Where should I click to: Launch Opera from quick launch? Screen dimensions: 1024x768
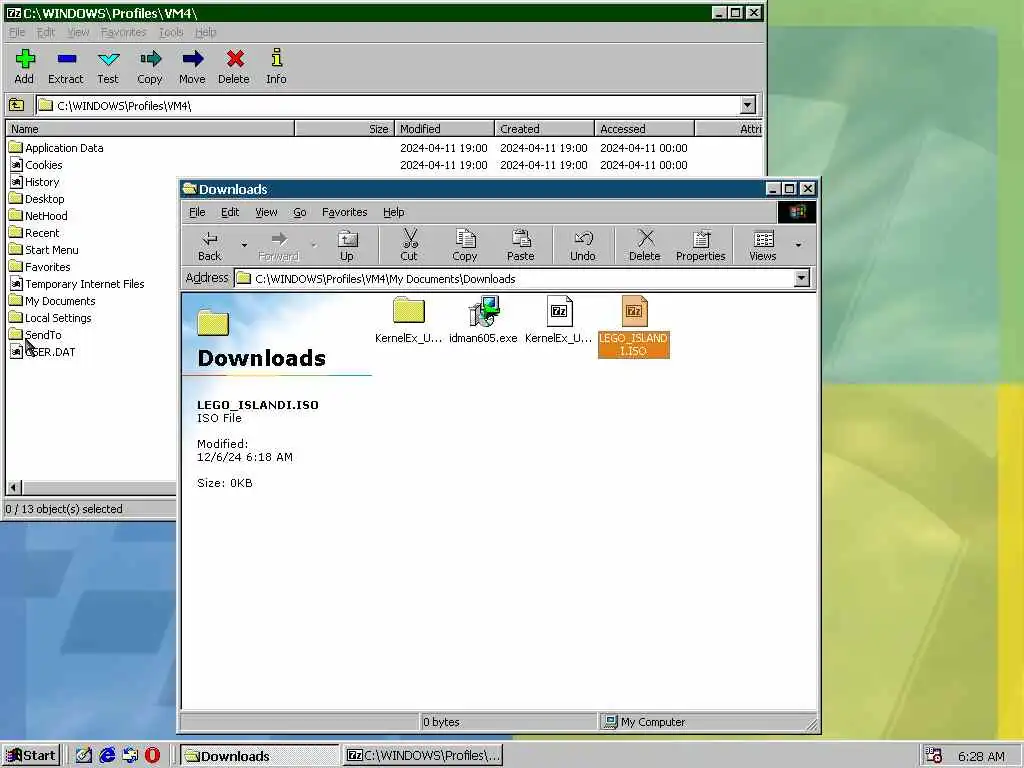[153, 756]
